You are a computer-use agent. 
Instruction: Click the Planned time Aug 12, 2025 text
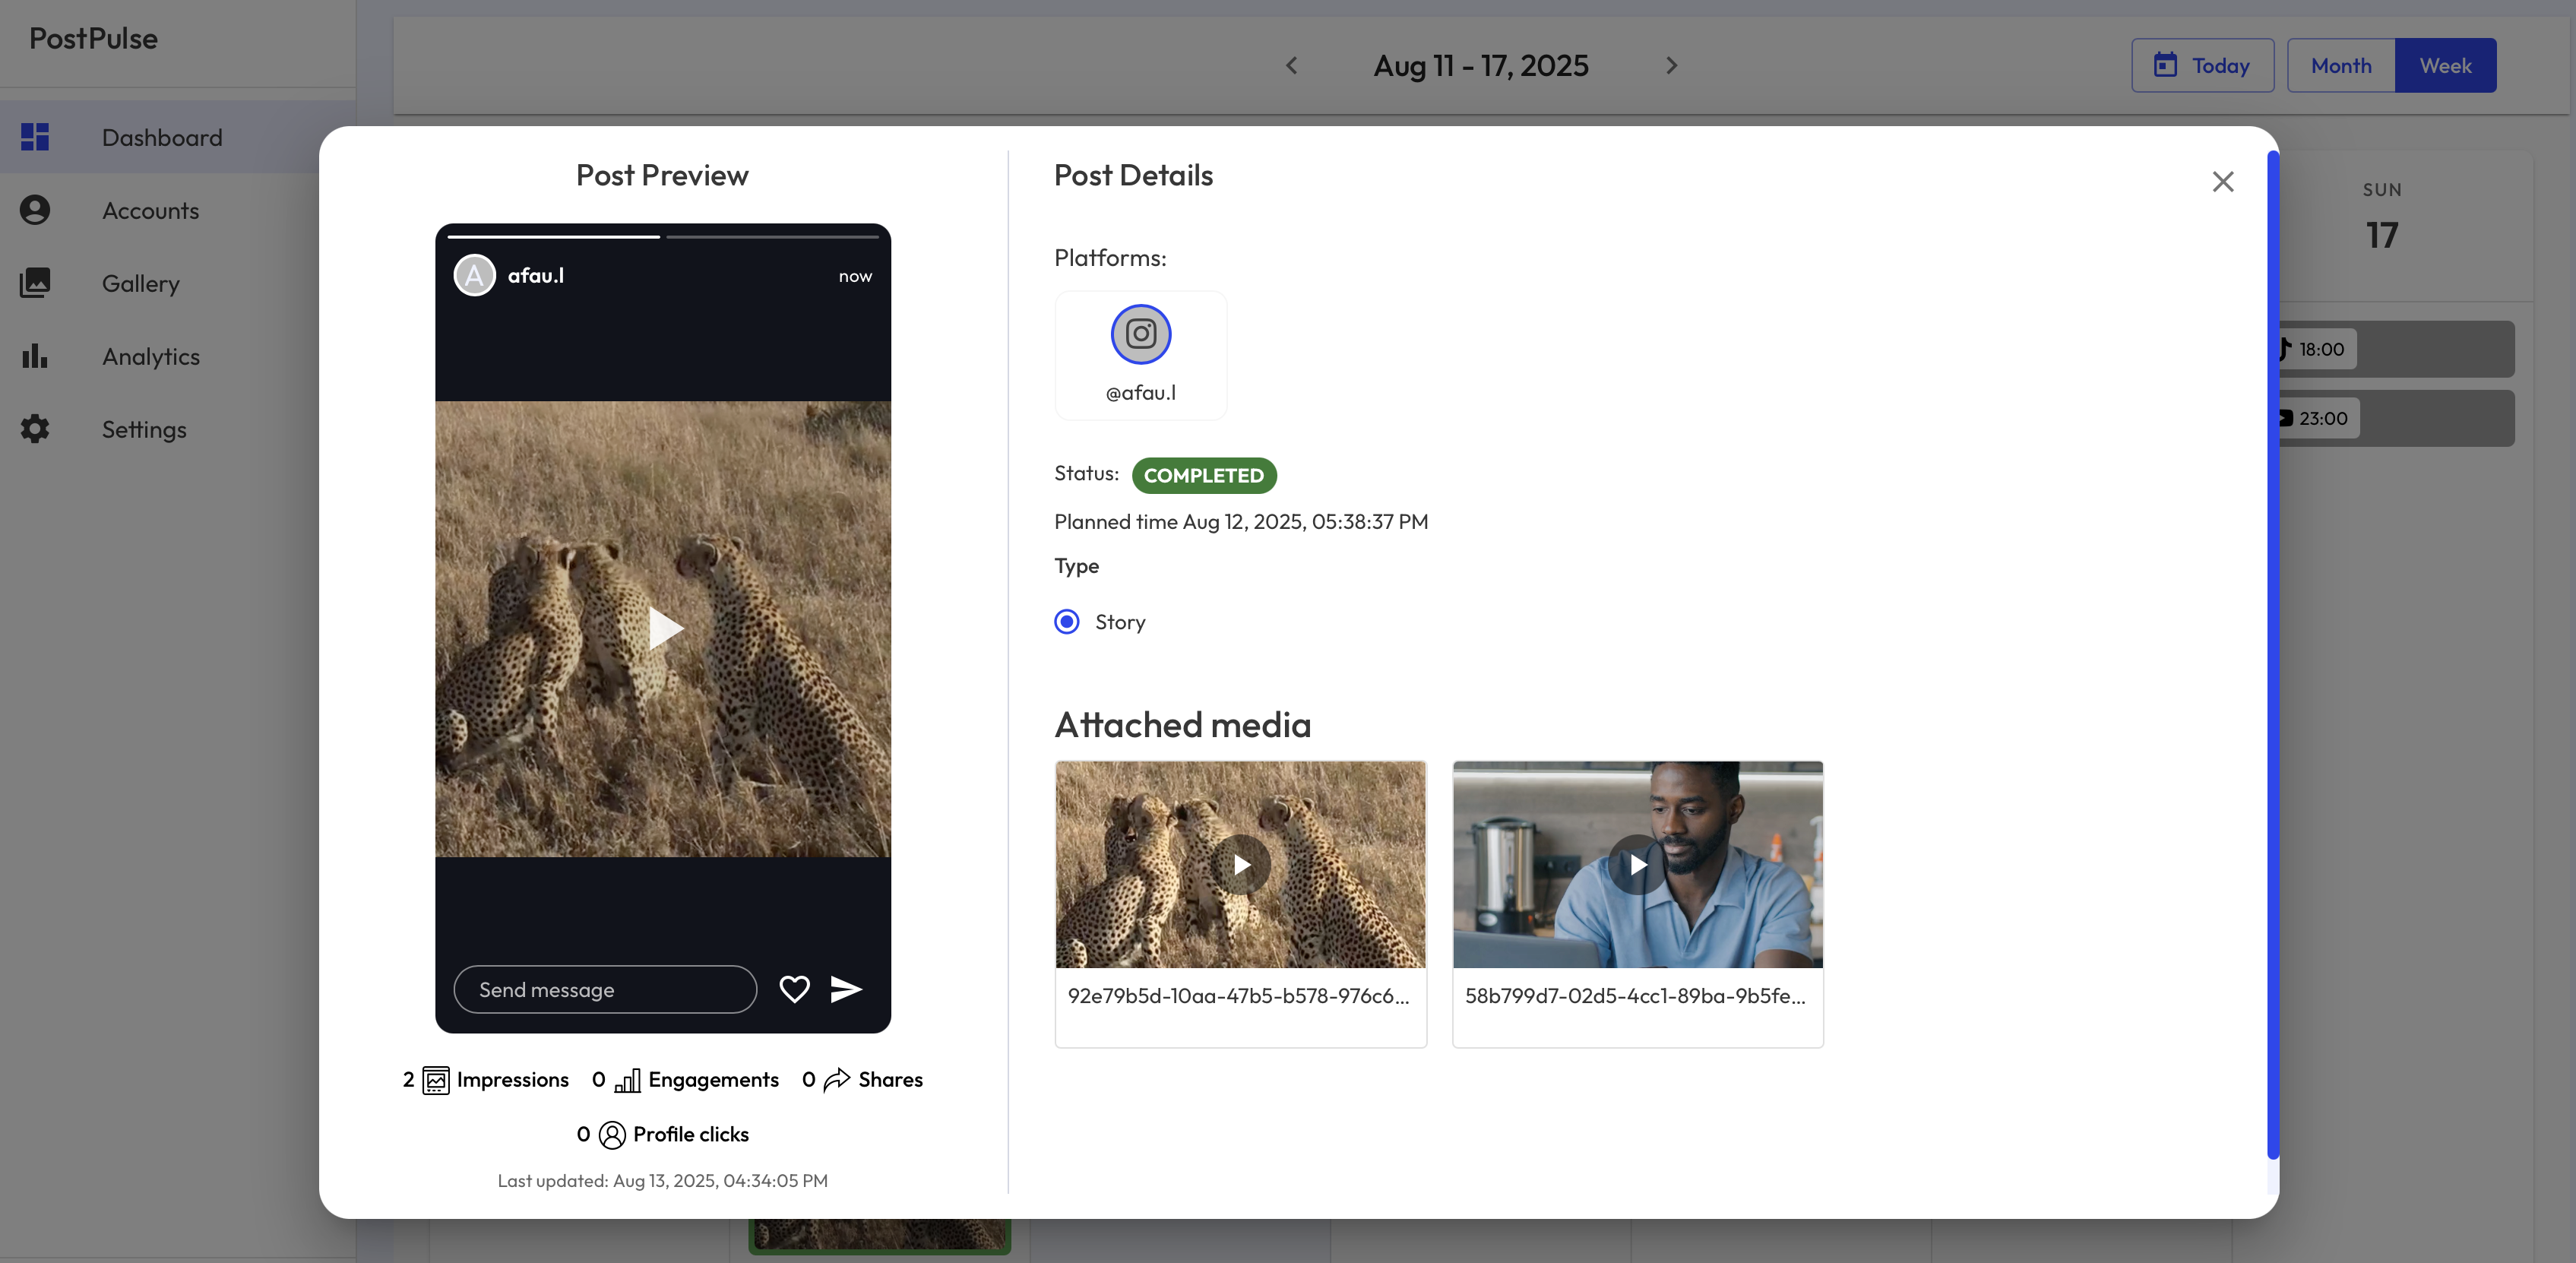coord(1241,522)
